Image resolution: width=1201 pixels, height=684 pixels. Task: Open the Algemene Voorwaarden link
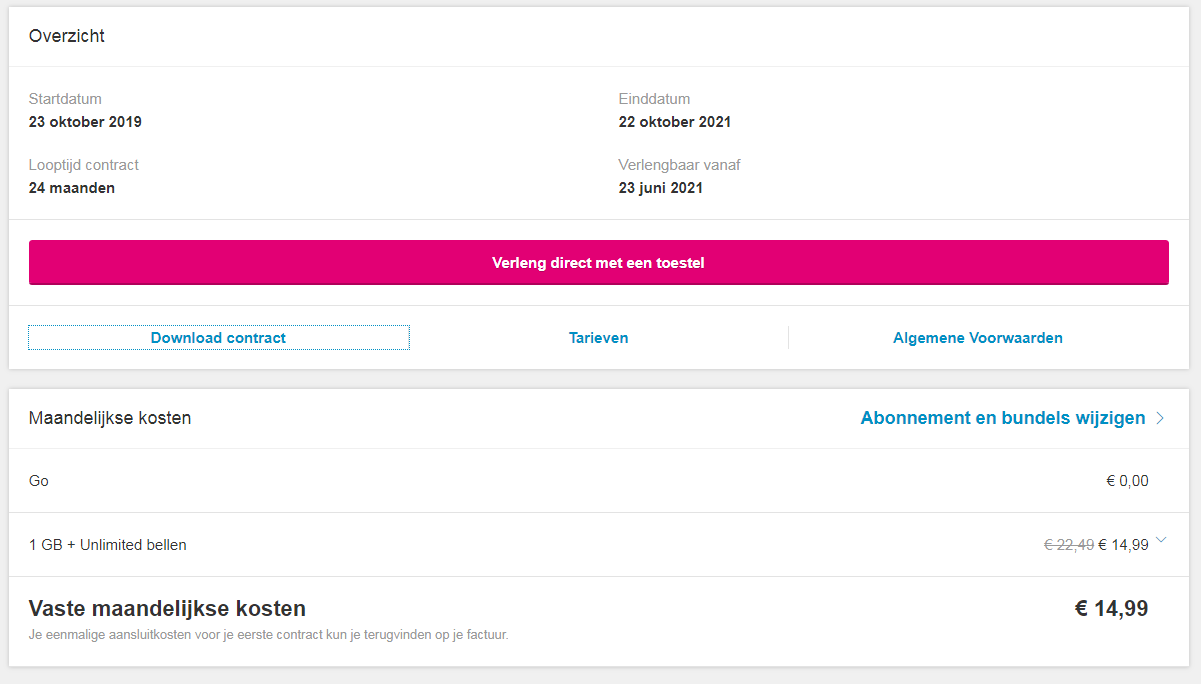tap(977, 338)
